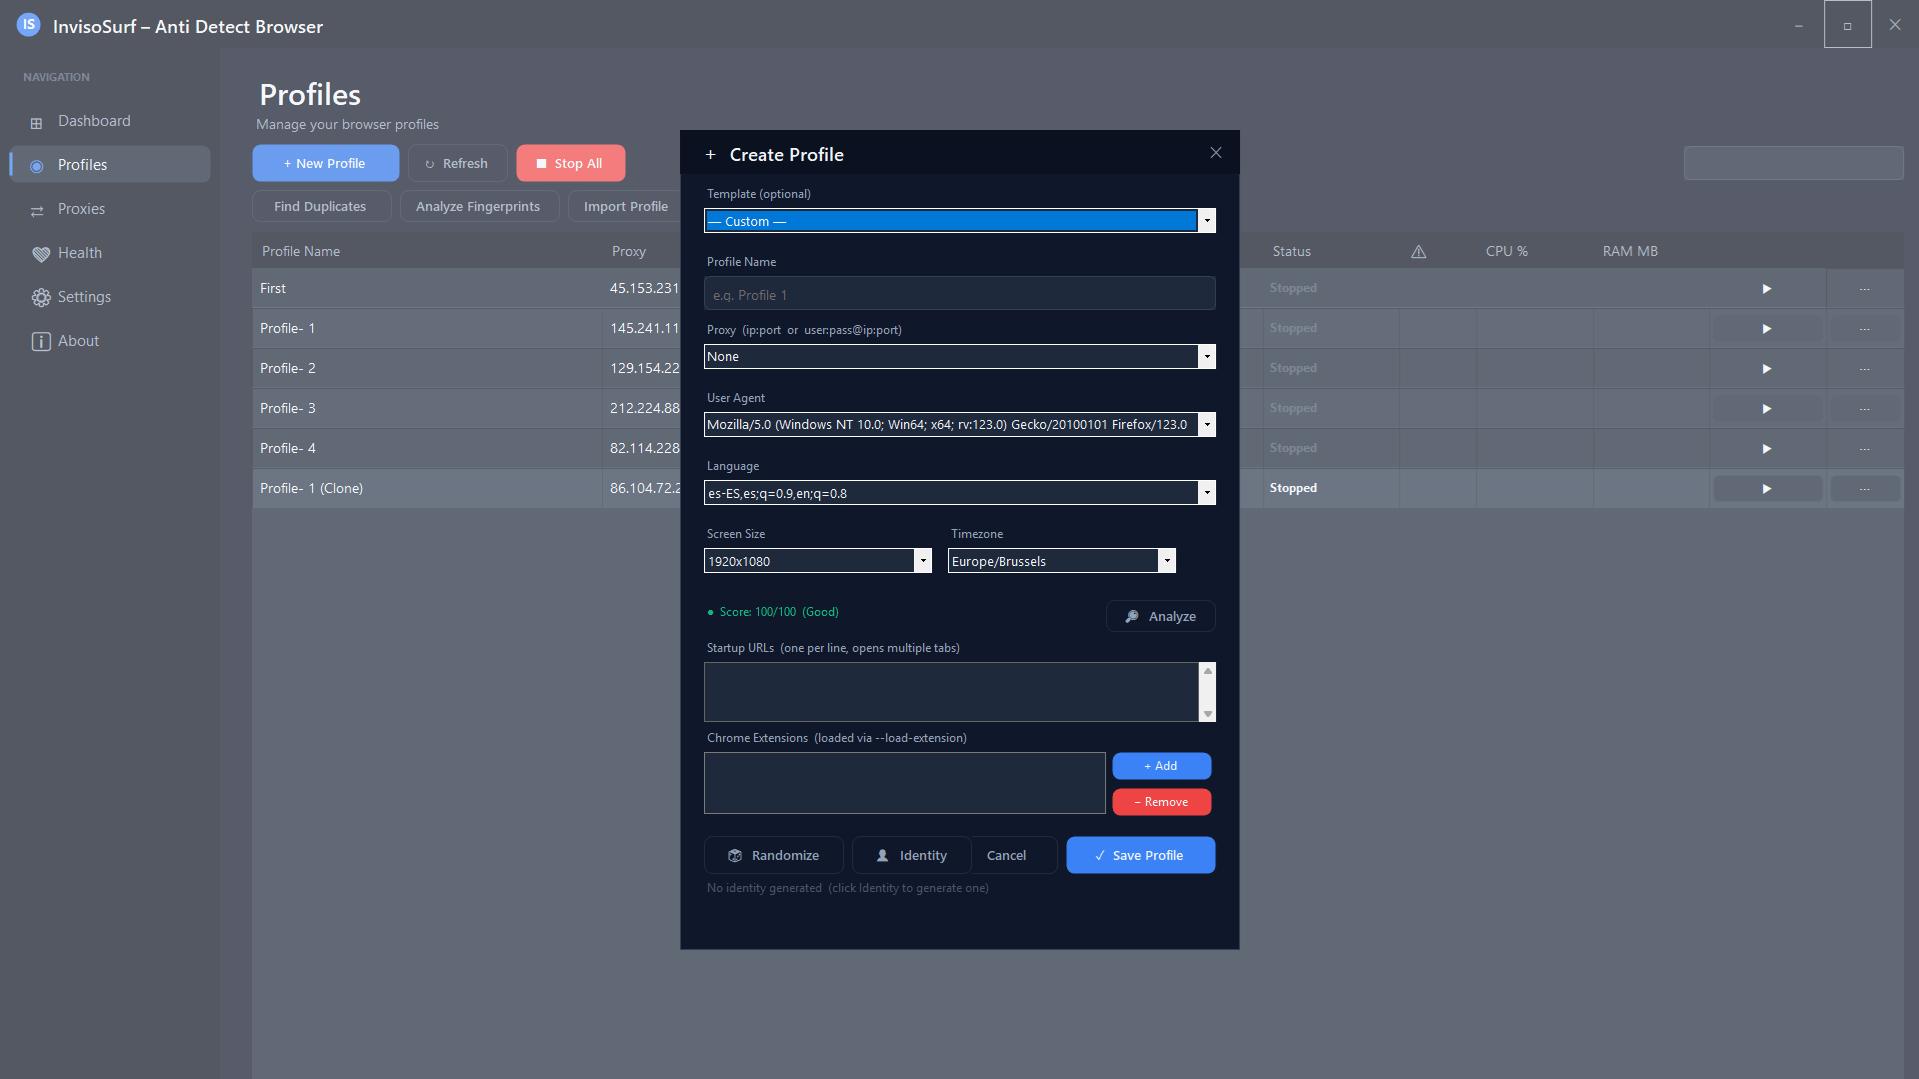Screen dimensions: 1919x1079
Task: Open the Template dropdown arrow
Action: [x=1206, y=221]
